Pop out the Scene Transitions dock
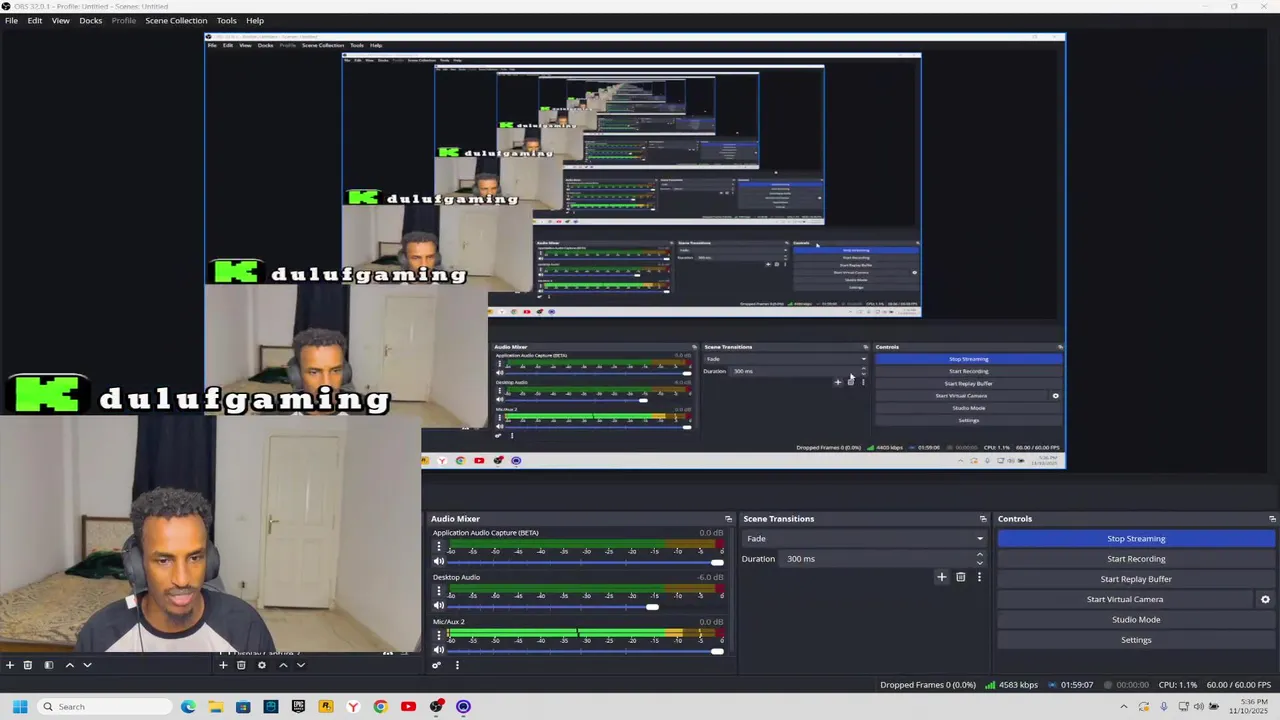Screen dimensions: 1280x720 pos(983,519)
